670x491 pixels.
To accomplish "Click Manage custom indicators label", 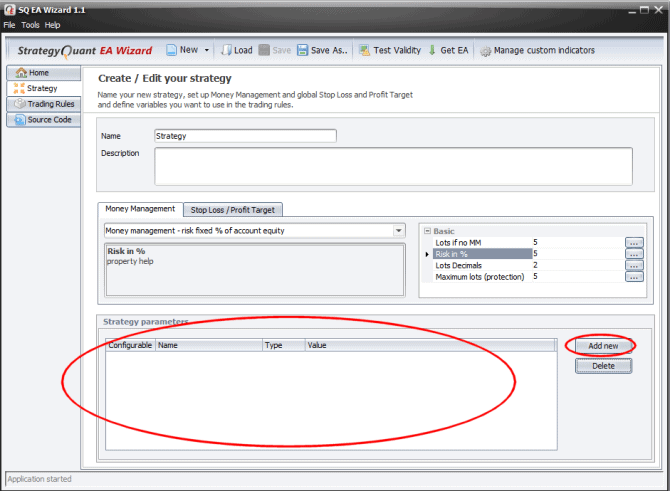I will click(544, 50).
